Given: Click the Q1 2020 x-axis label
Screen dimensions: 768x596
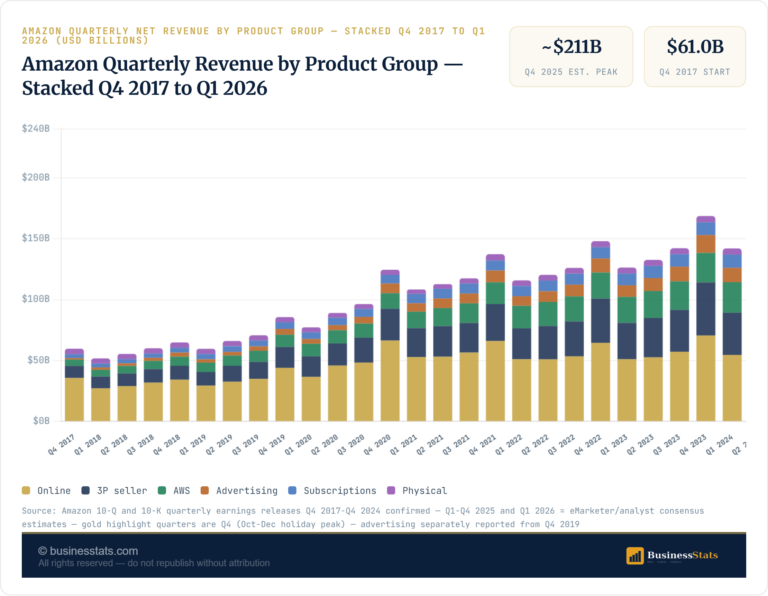Looking at the screenshot, I should pos(298,444).
